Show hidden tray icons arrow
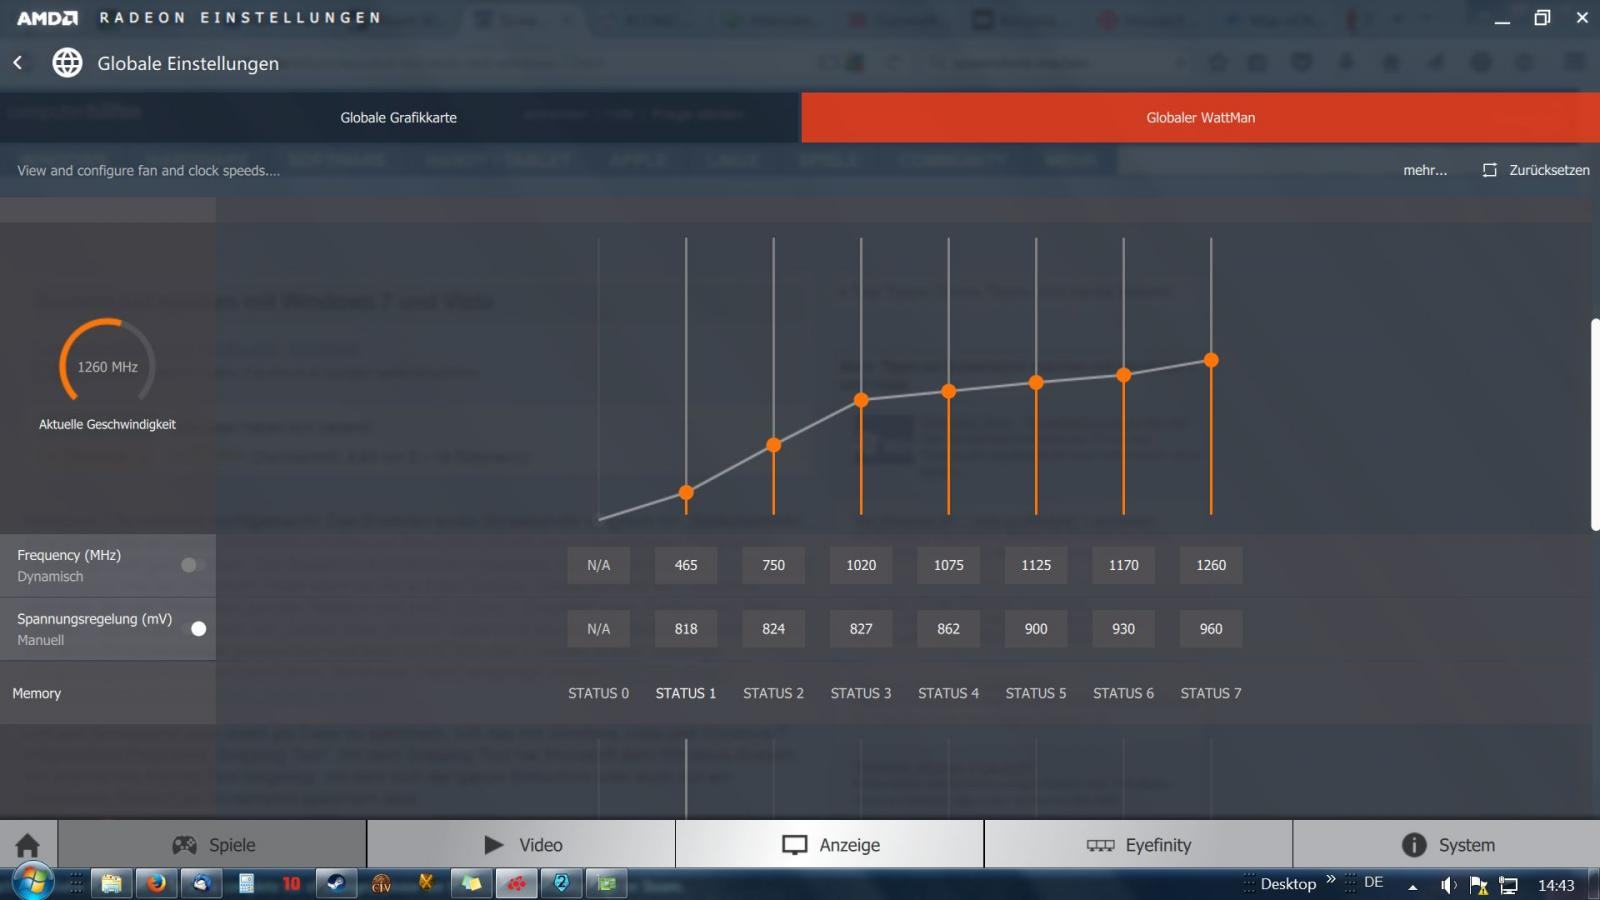 coord(1413,886)
